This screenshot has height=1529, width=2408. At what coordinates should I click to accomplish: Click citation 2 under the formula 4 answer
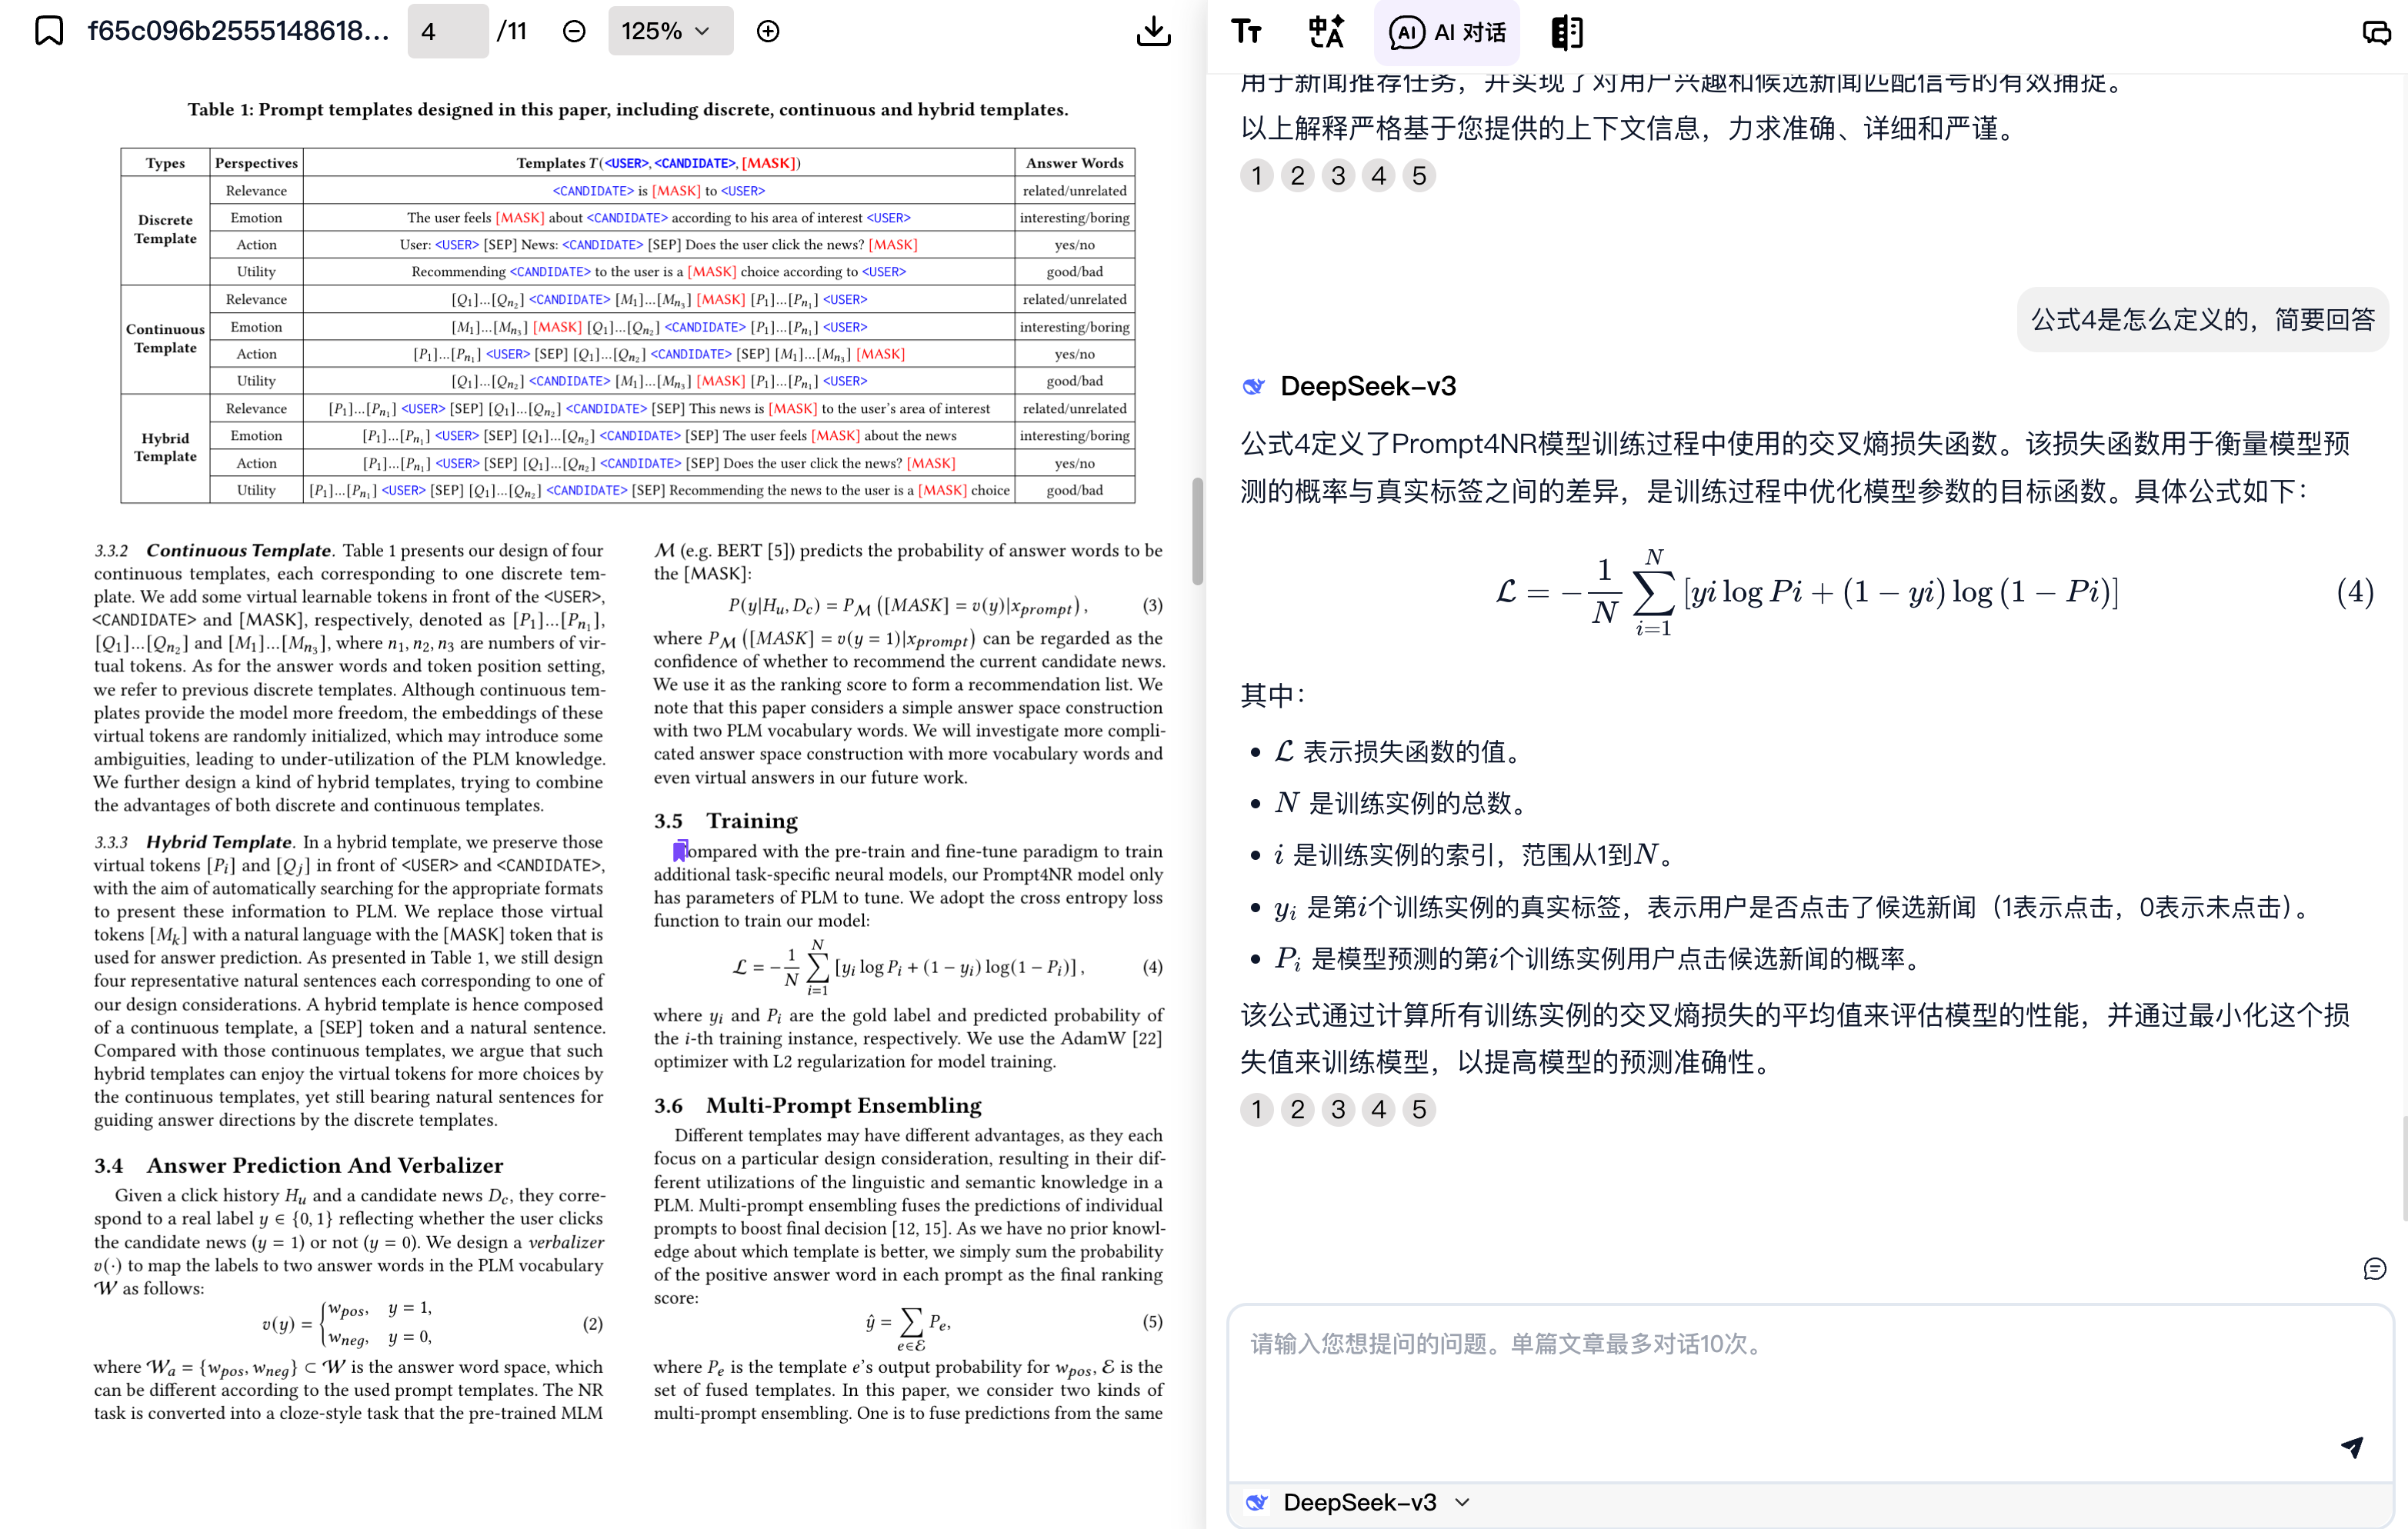1297,1109
